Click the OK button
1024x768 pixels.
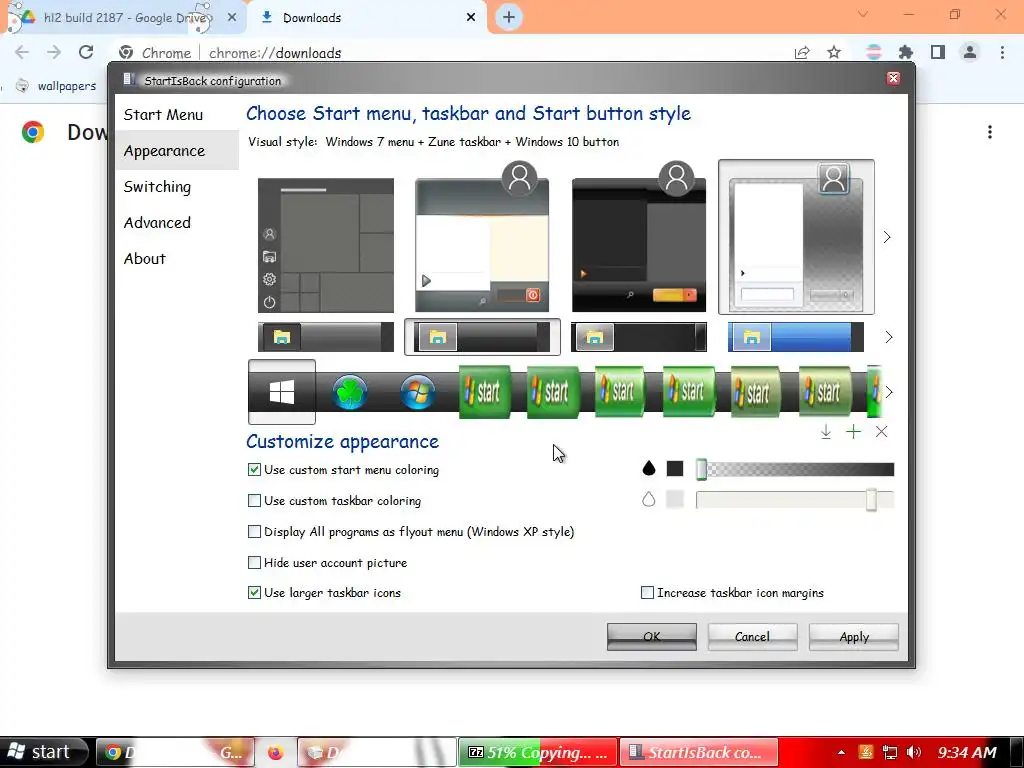[x=652, y=637]
